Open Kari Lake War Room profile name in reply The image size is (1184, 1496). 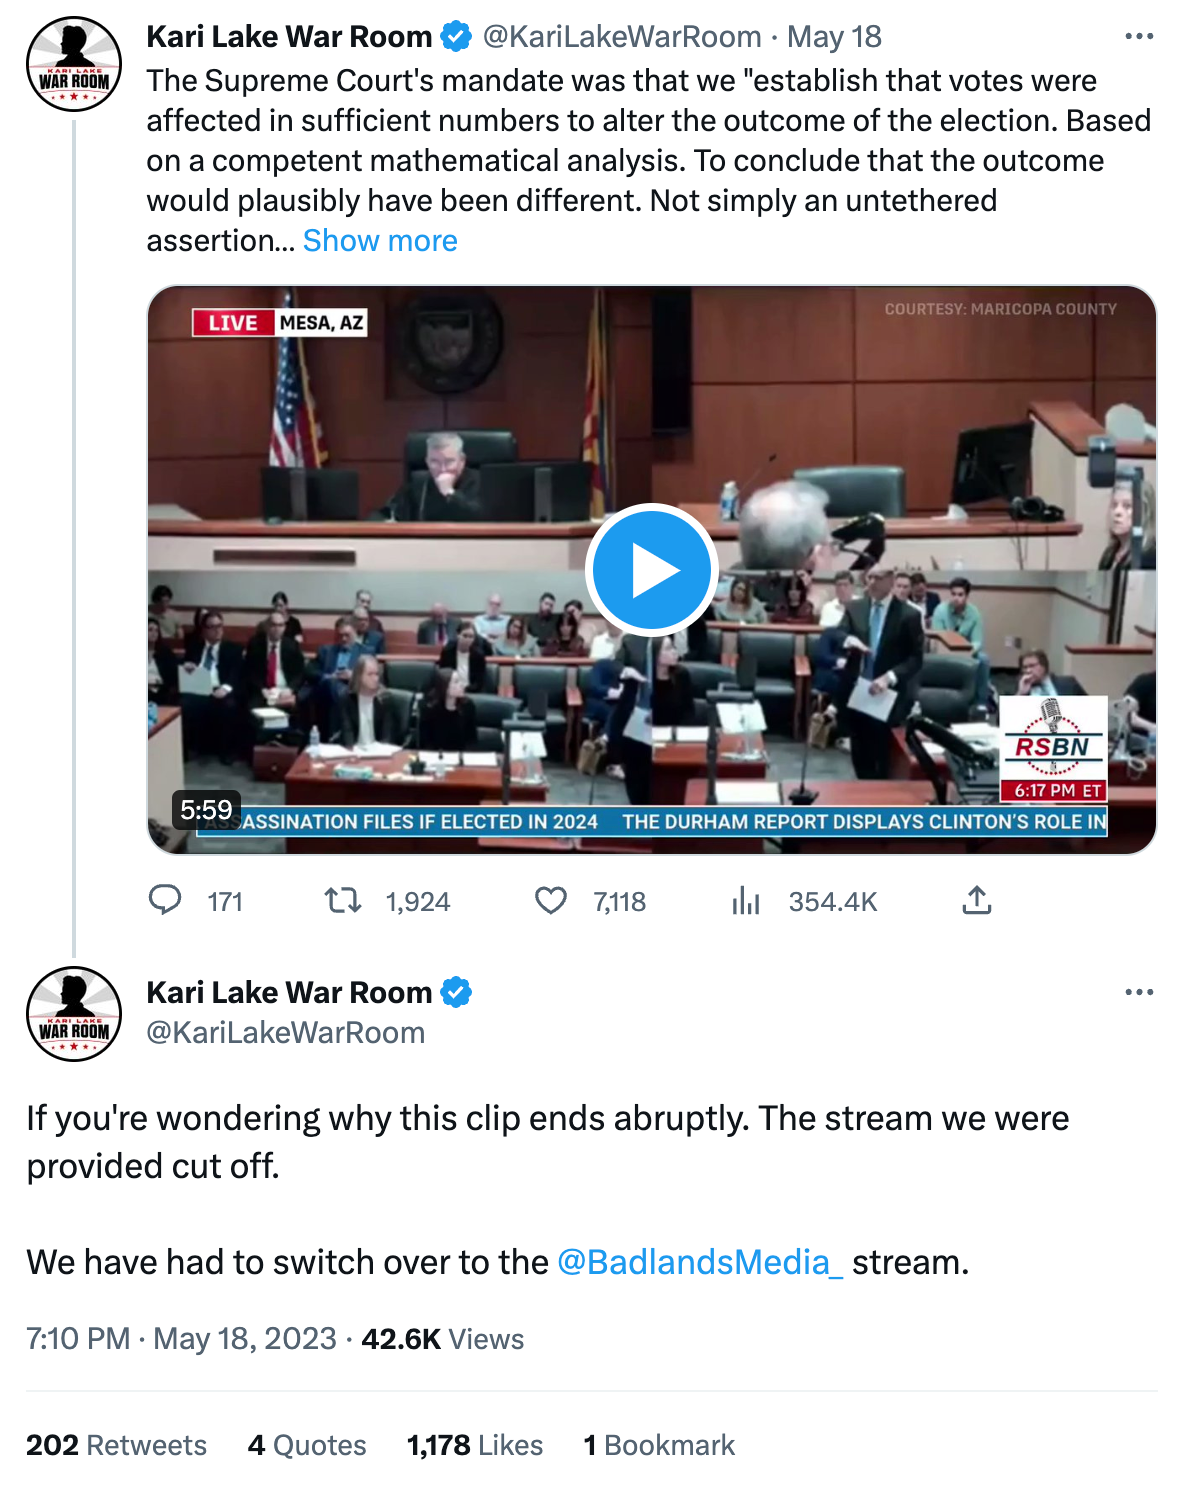coord(289,992)
